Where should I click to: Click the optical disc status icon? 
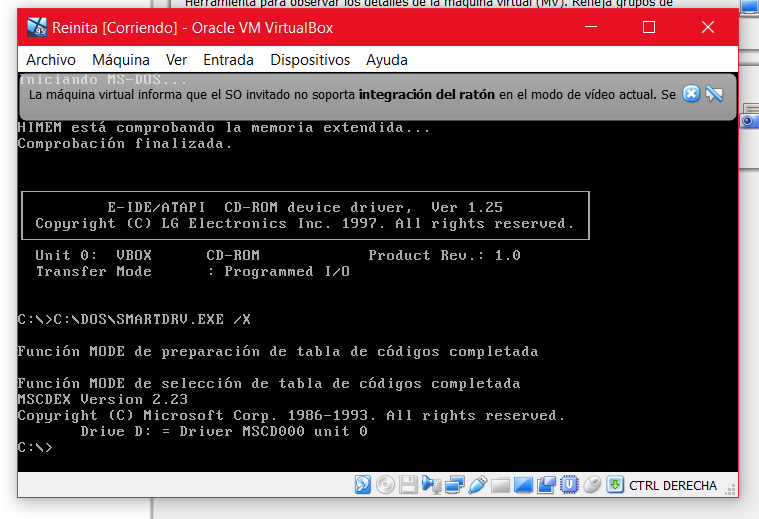pos(385,485)
